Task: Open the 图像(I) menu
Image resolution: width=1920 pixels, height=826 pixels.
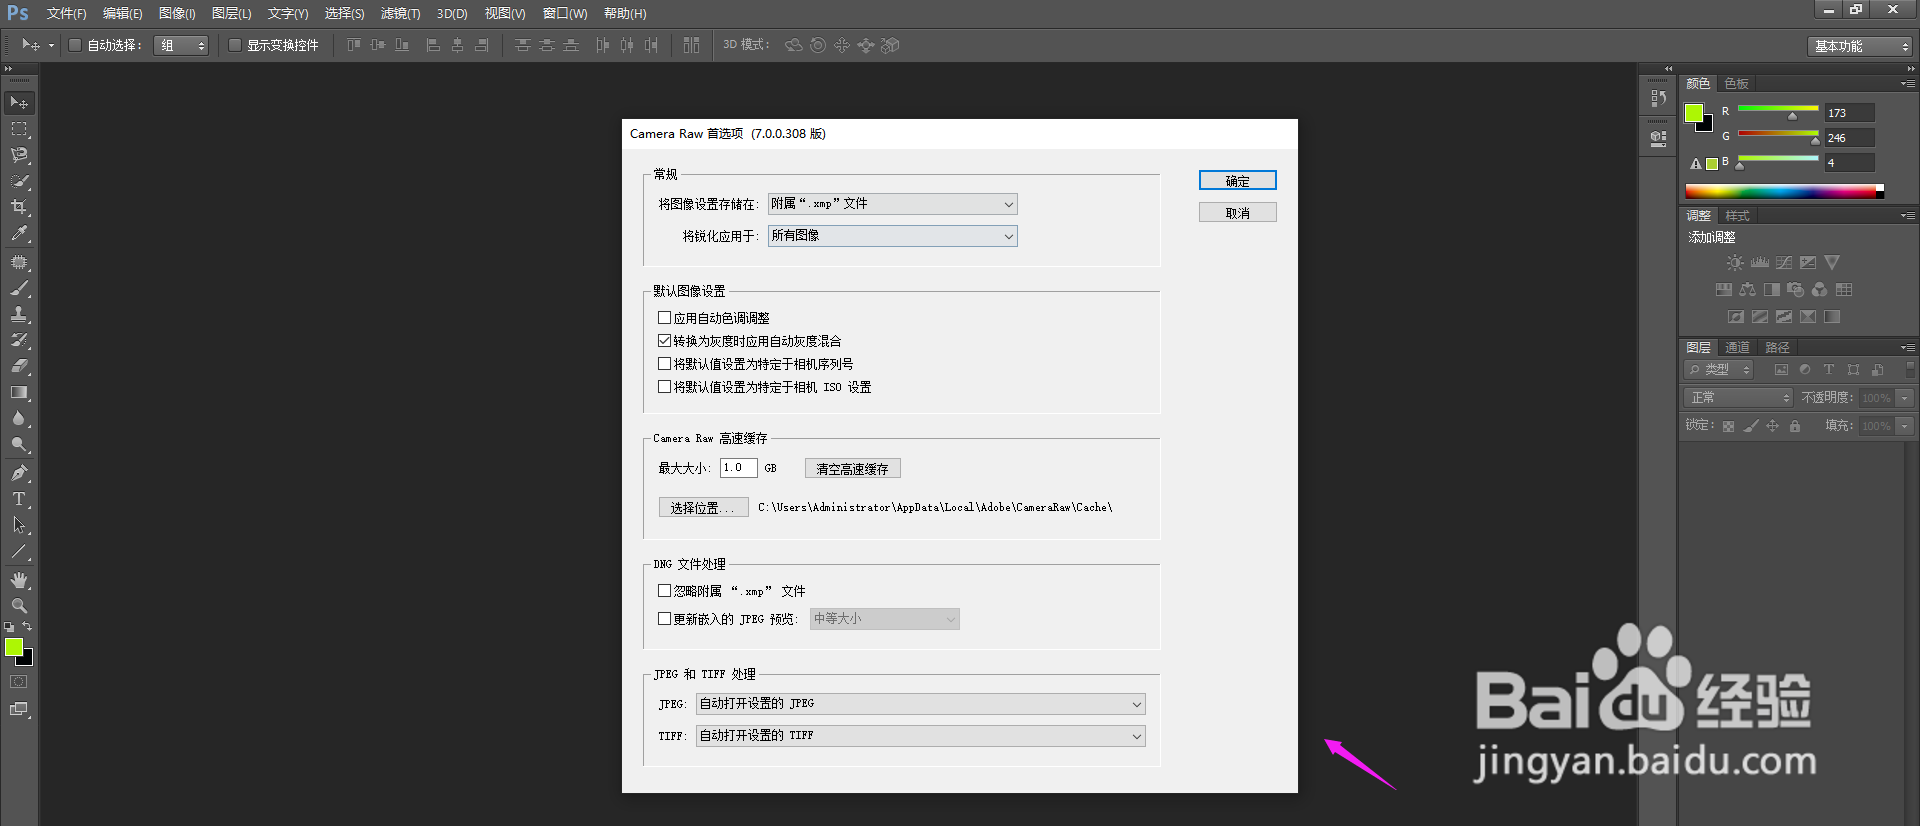Action: (177, 14)
